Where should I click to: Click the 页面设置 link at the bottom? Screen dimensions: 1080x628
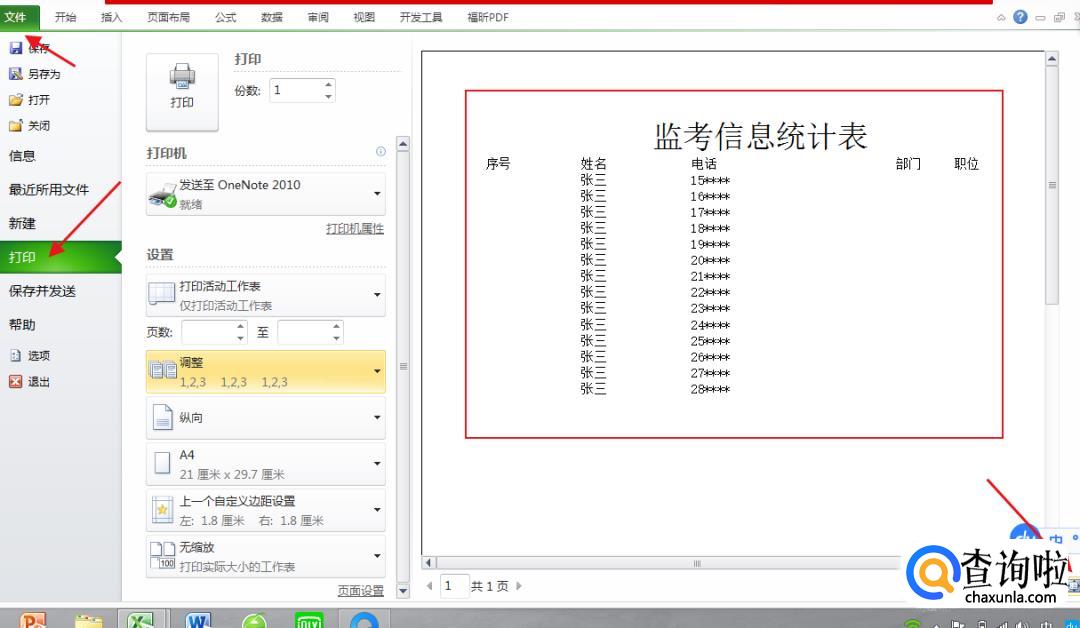[360, 591]
